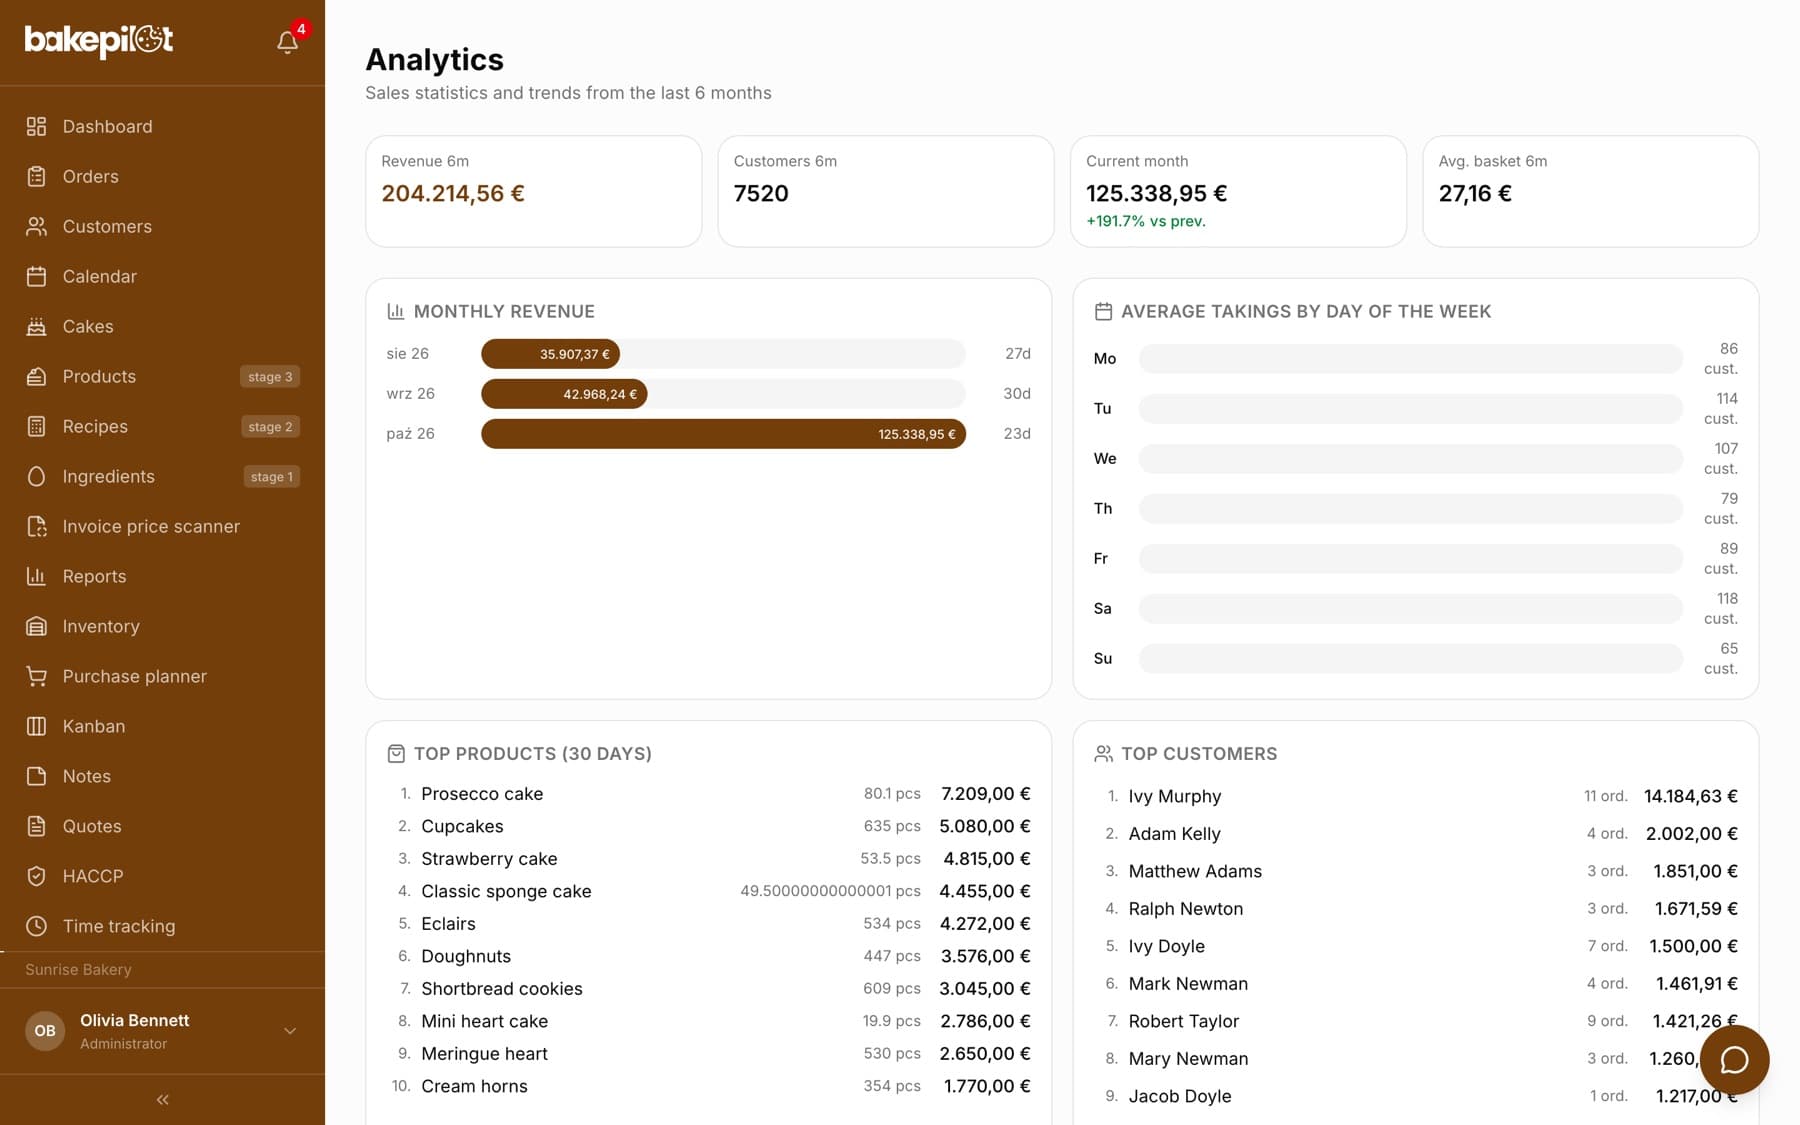Click the Ingredients egg icon
Image resolution: width=1800 pixels, height=1125 pixels.
(x=37, y=476)
